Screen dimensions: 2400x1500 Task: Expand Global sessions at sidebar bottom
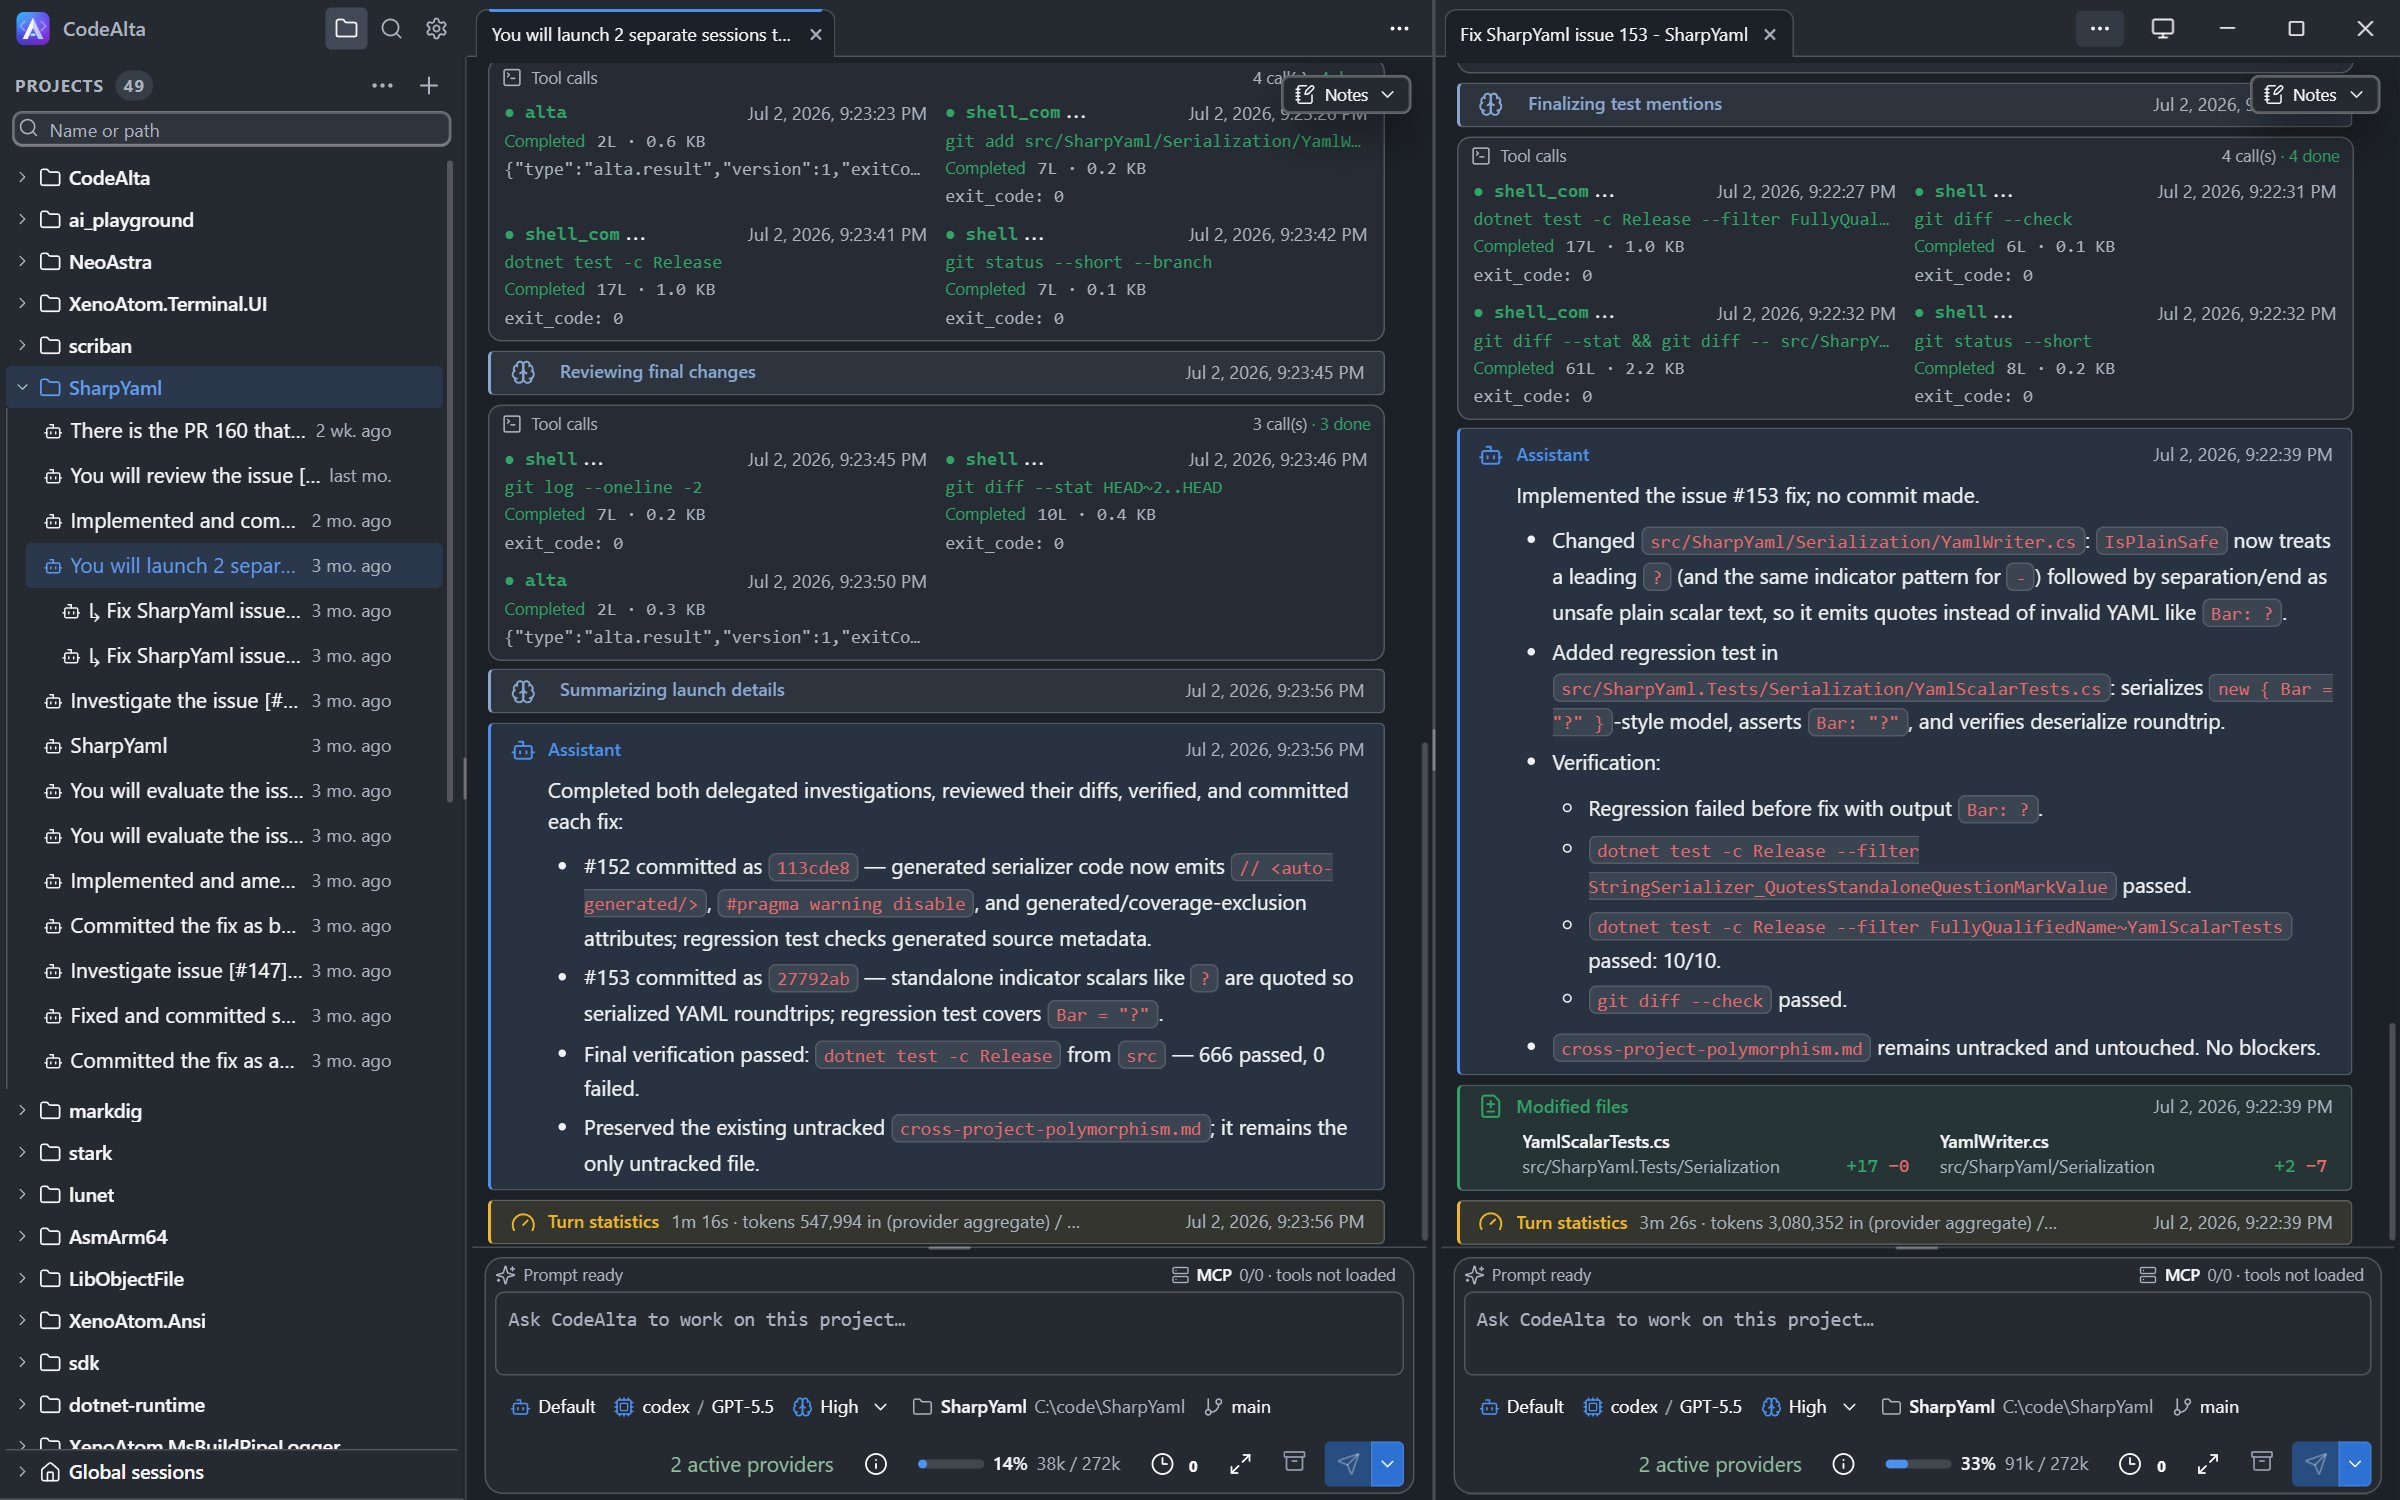tap(22, 1472)
